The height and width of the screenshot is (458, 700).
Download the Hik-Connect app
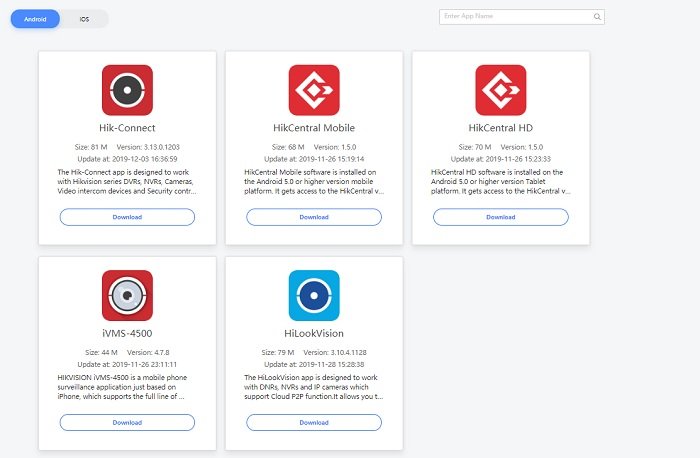[x=127, y=217]
